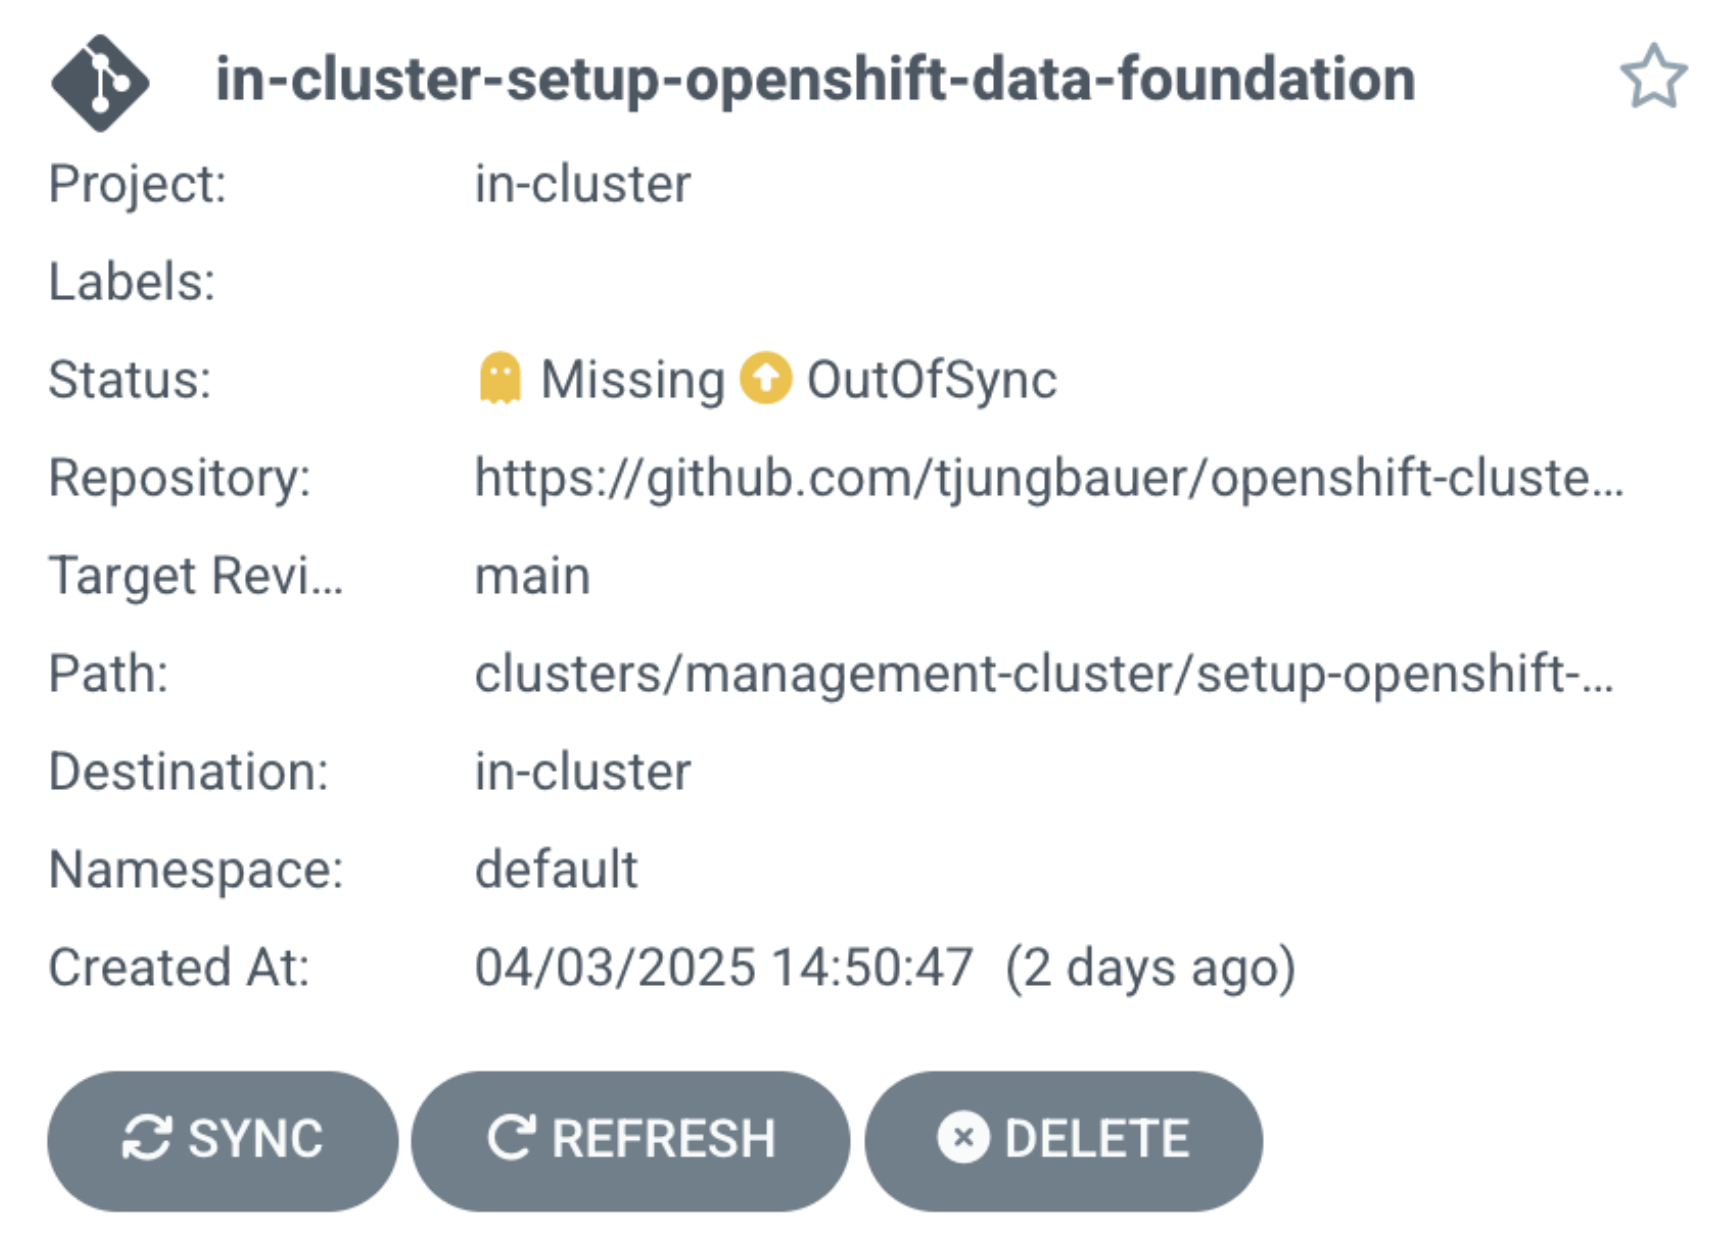Open the GitHub repository URL link
The image size is (1730, 1240).
point(1048,477)
